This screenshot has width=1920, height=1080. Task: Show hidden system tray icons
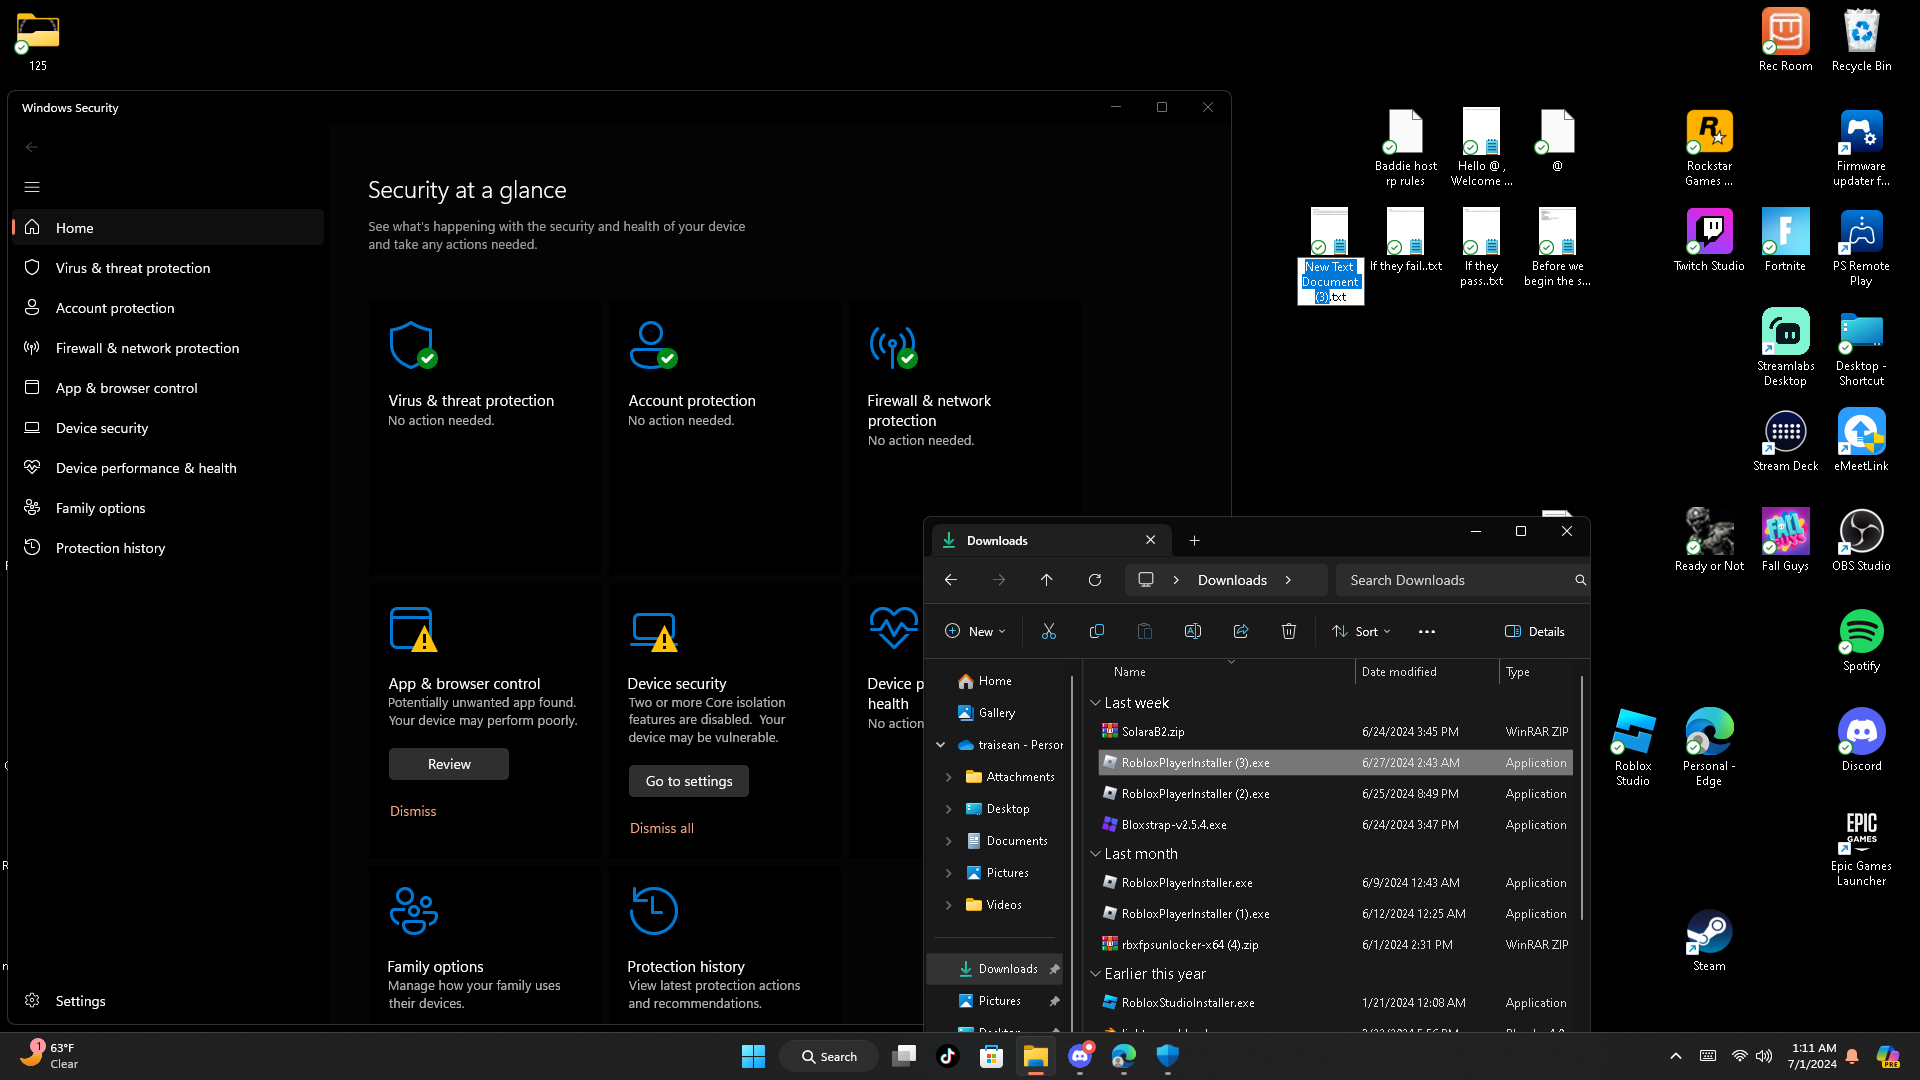pyautogui.click(x=1676, y=1056)
